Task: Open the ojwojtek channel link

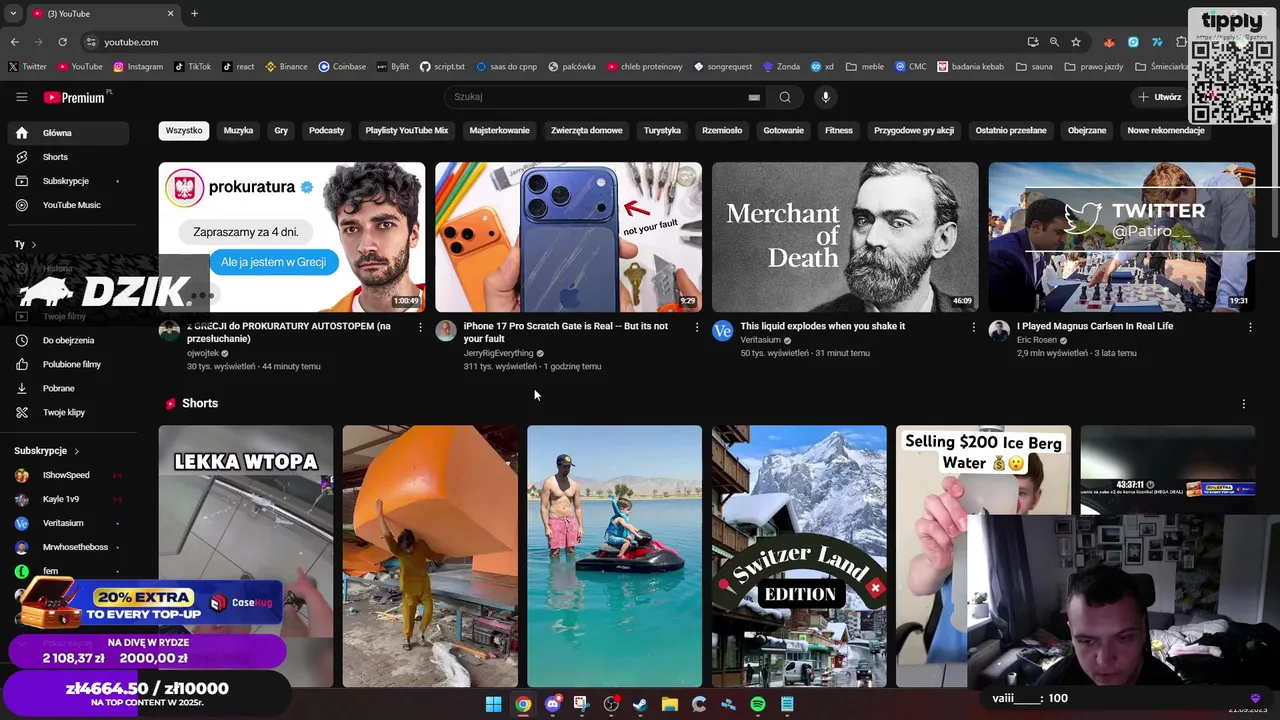Action: (x=202, y=353)
